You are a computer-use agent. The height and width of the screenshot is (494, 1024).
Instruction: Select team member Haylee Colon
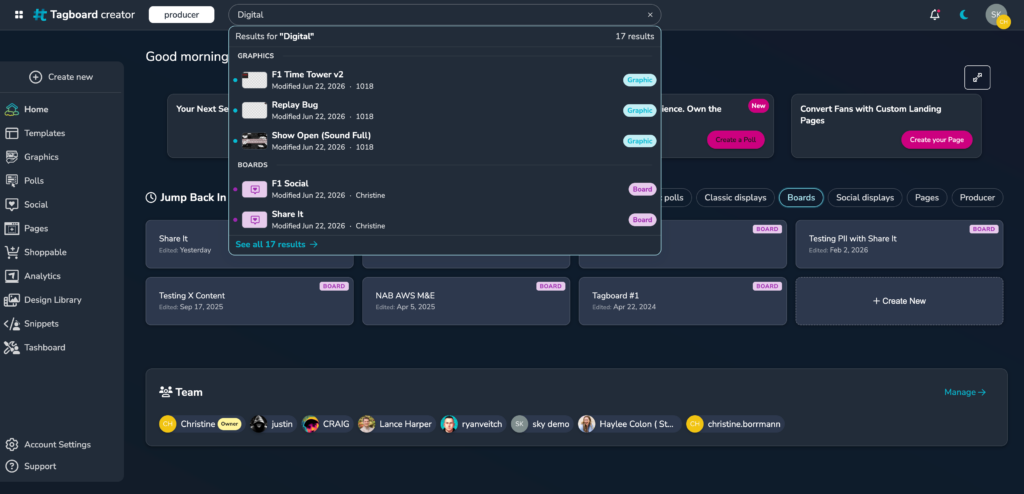[630, 424]
